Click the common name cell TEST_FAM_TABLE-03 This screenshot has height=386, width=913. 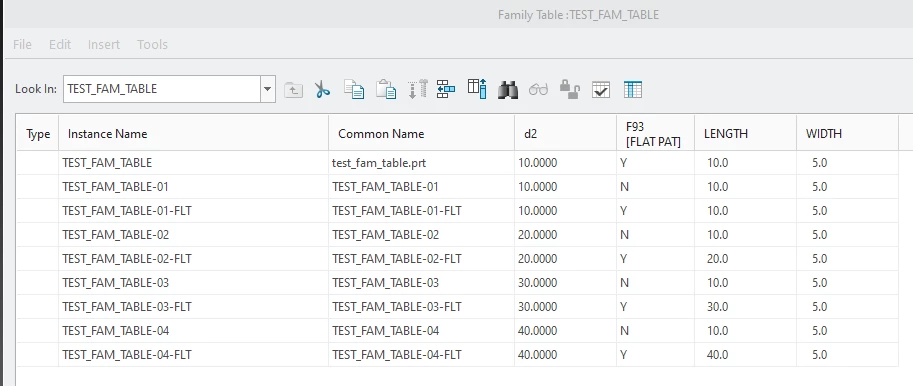422,283
